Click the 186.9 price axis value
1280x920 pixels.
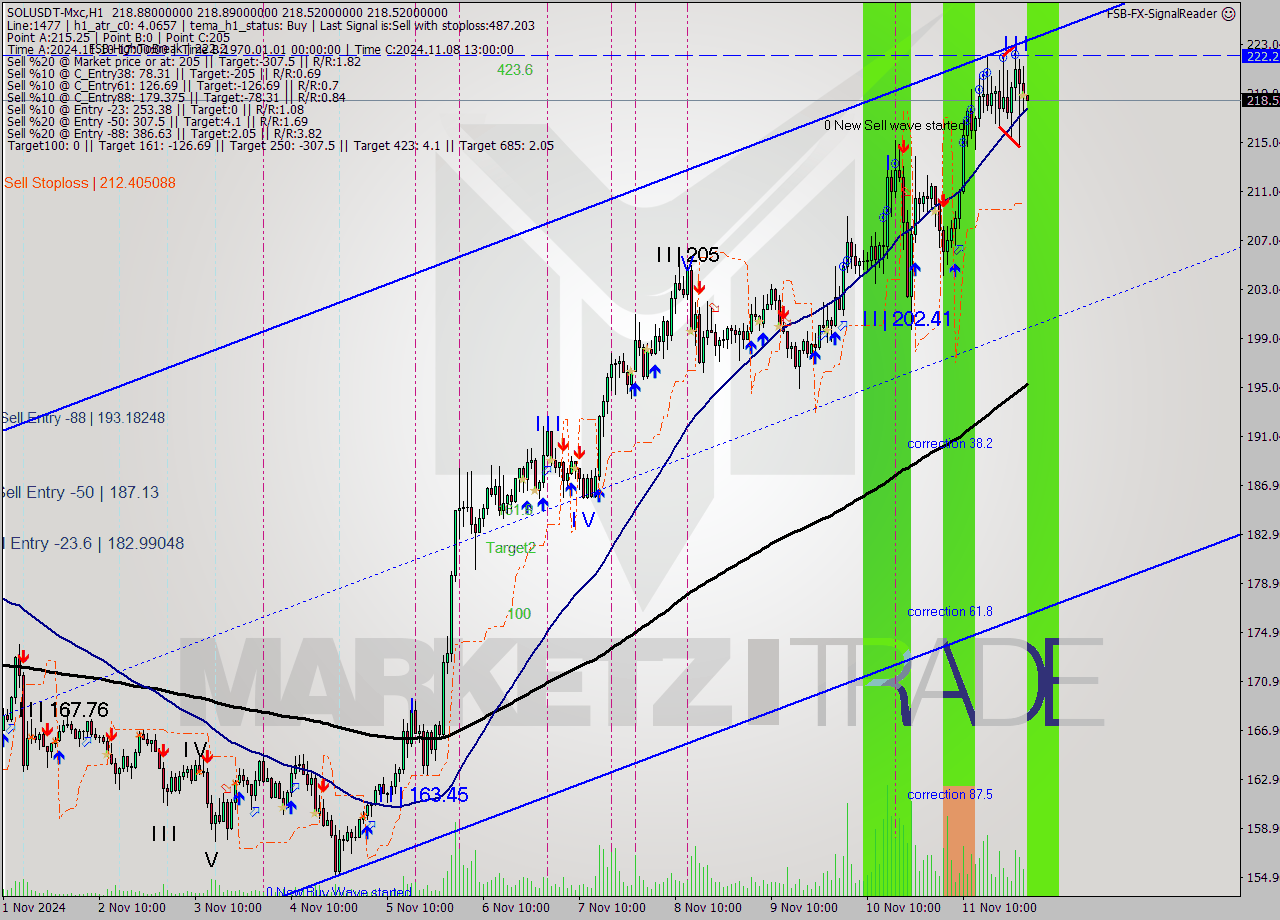click(x=1261, y=485)
